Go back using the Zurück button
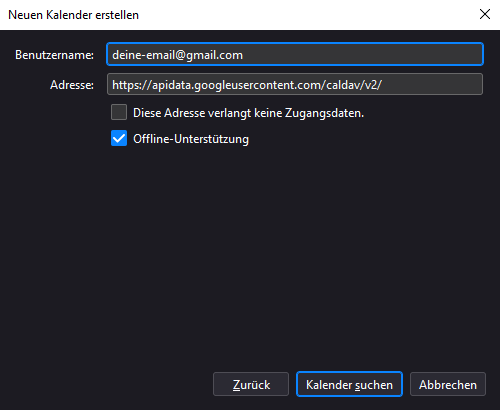 [251, 384]
